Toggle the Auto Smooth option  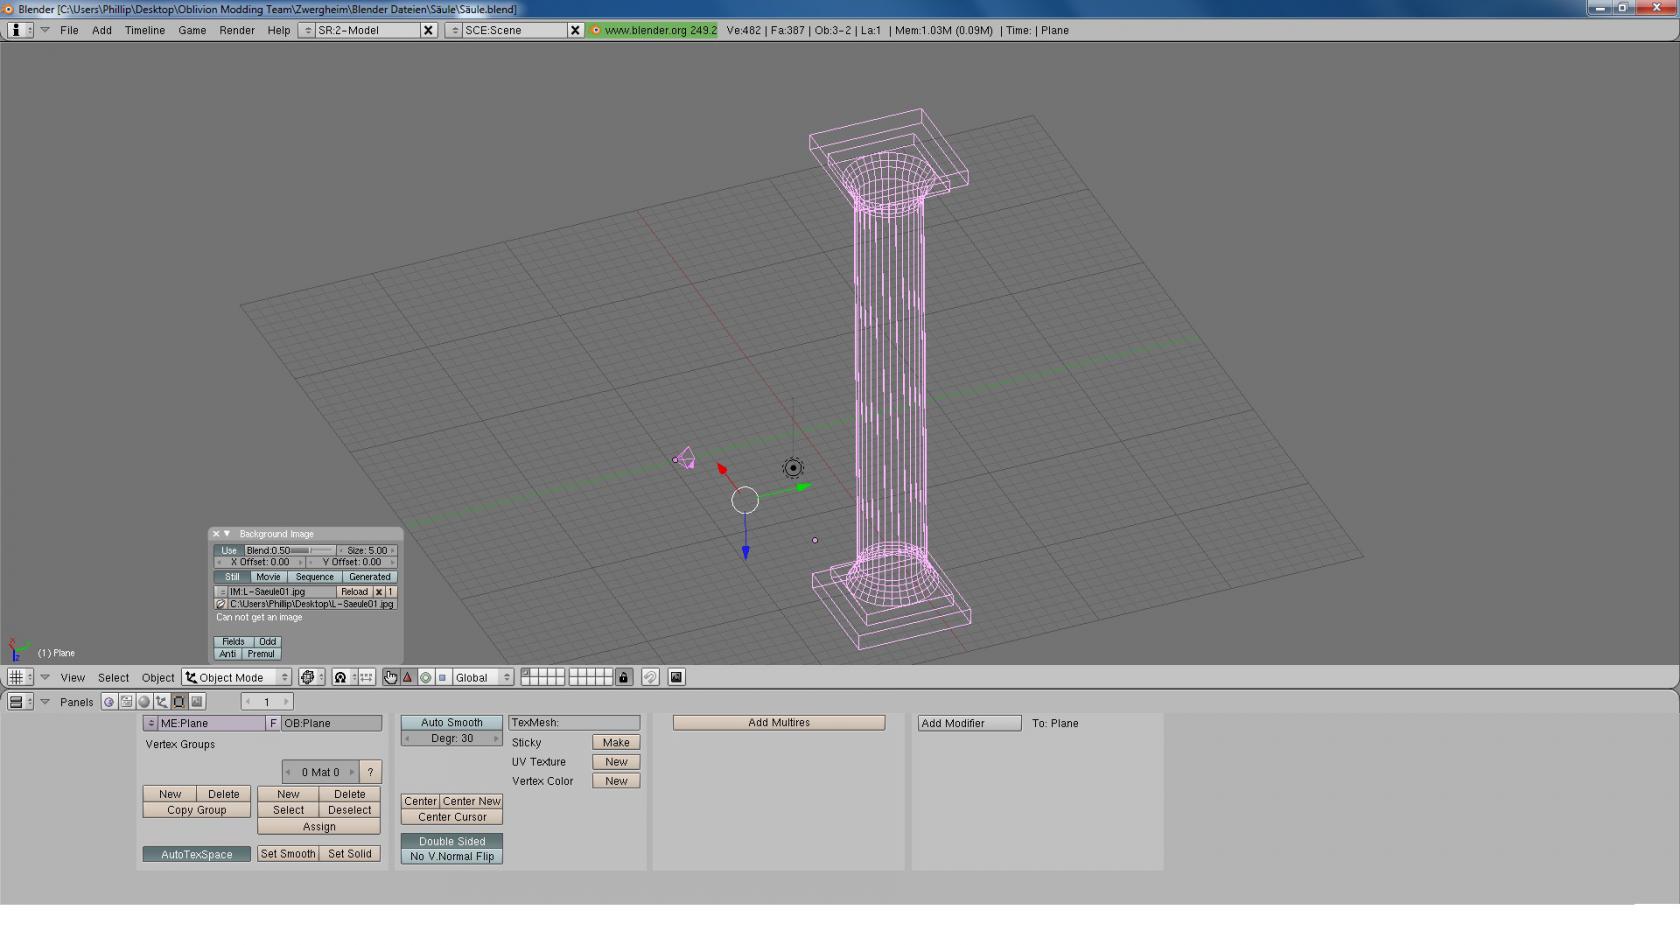point(451,723)
